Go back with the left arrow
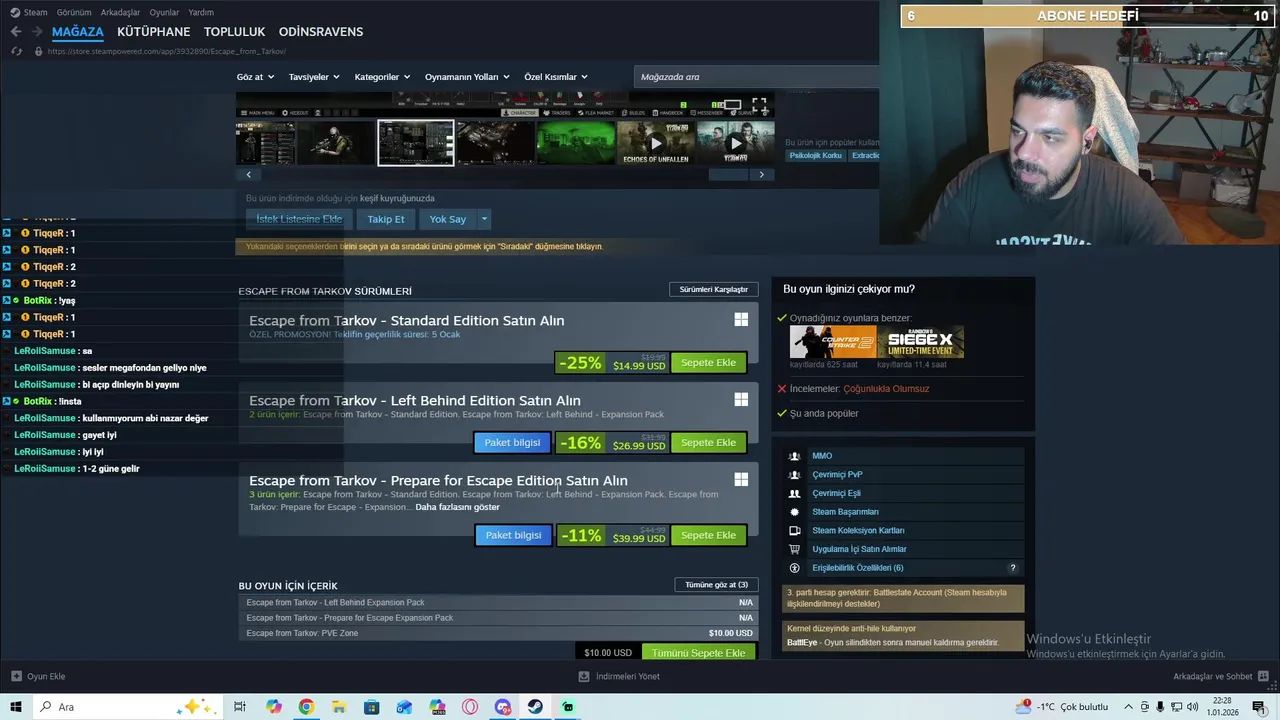 click(x=16, y=32)
